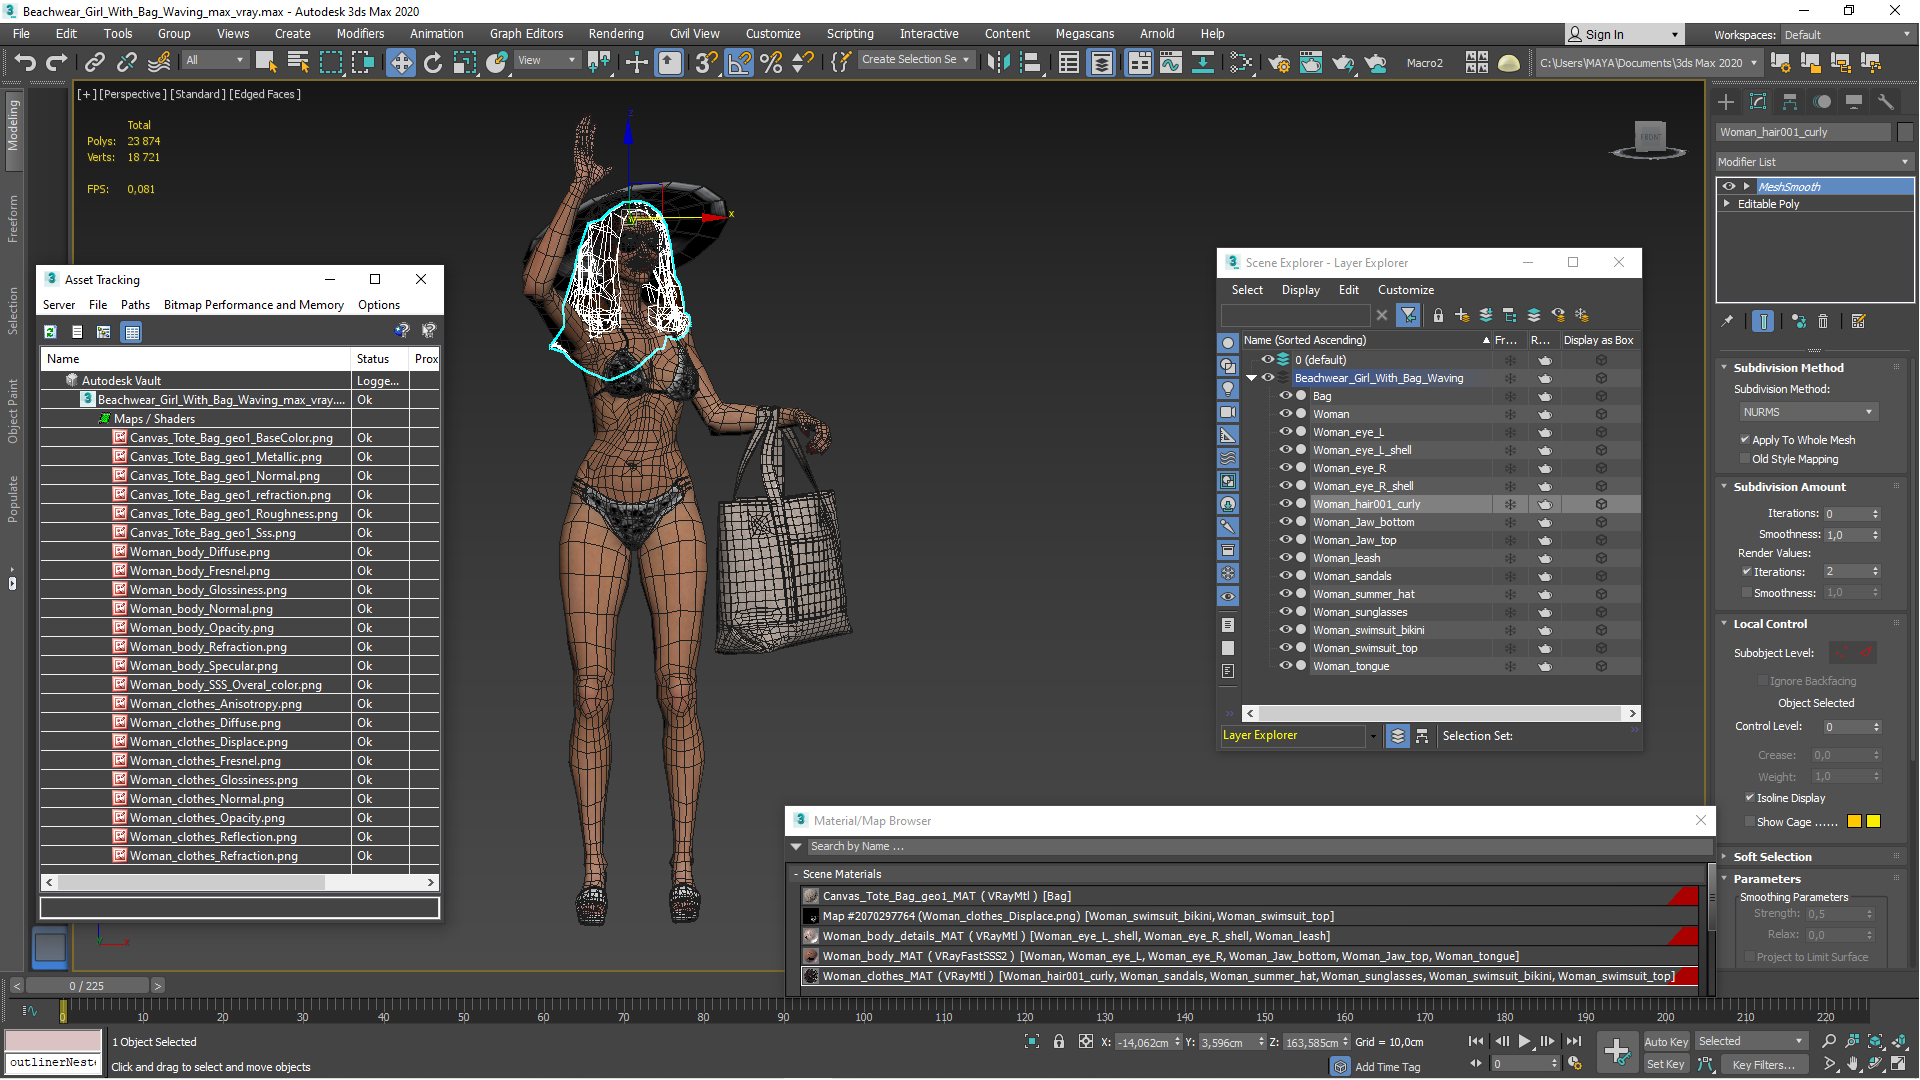Enable Show Cage checkbox
1920x1080 pixels.
(x=1750, y=822)
